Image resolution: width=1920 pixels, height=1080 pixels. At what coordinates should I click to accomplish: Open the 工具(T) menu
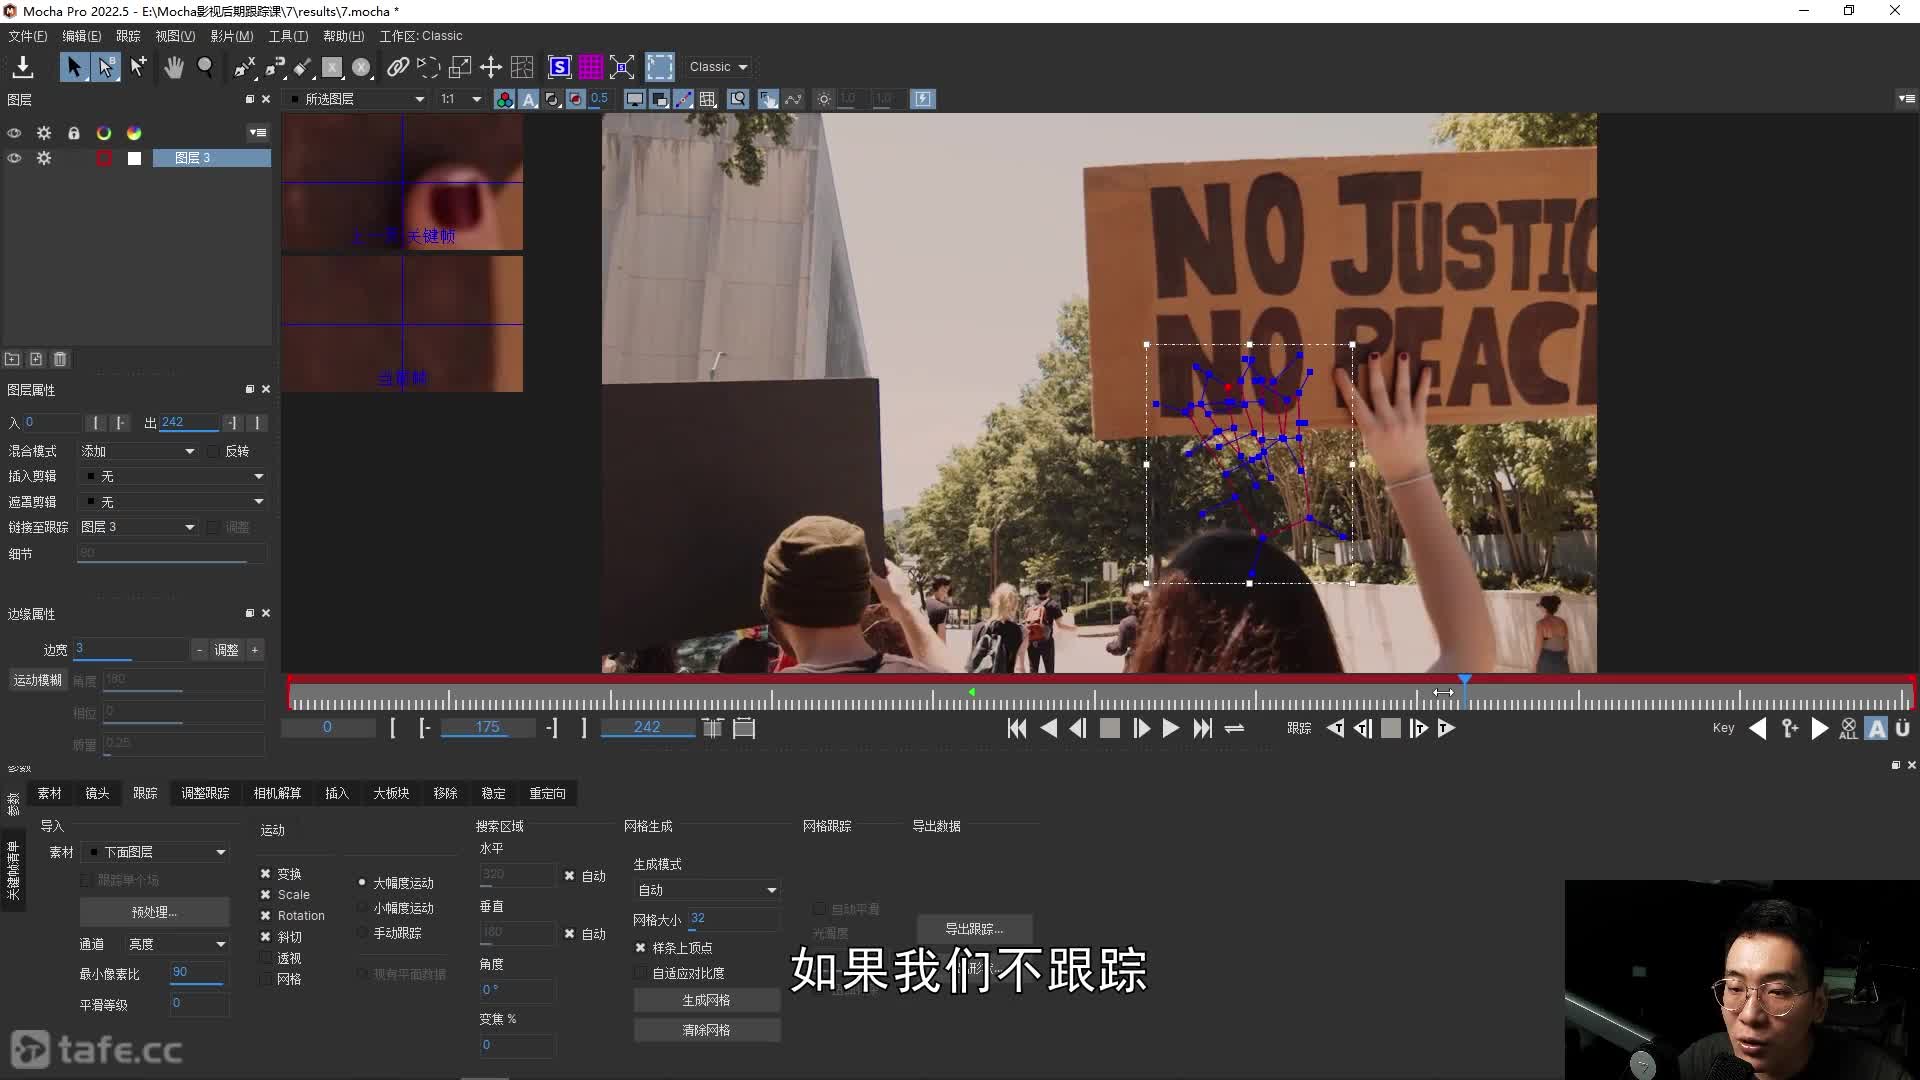coord(288,36)
